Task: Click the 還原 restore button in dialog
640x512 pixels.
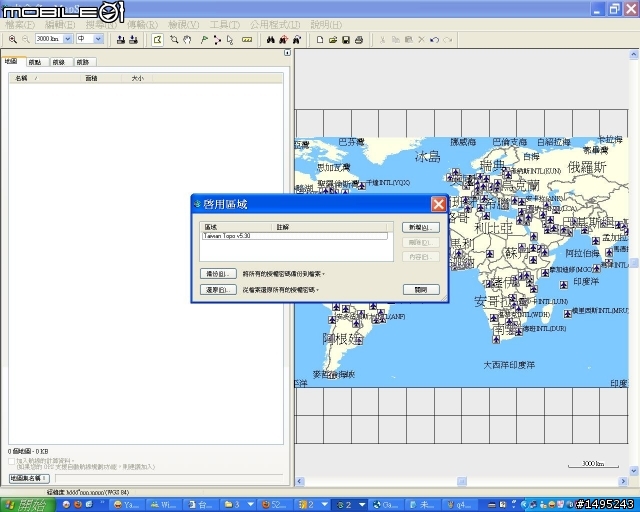Action: 218,289
